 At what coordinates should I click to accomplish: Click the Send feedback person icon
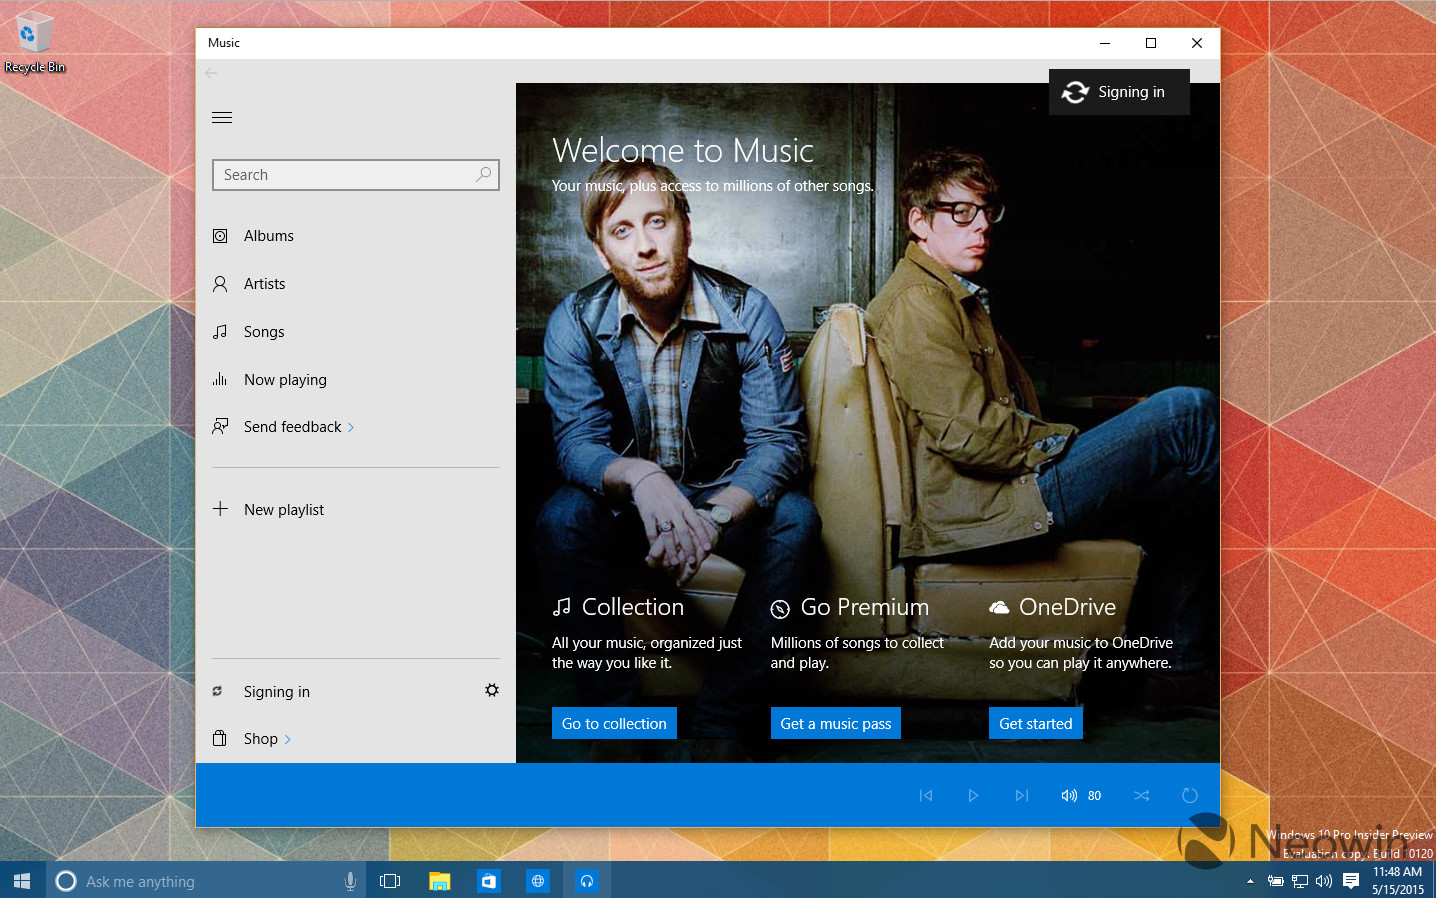[x=220, y=426]
